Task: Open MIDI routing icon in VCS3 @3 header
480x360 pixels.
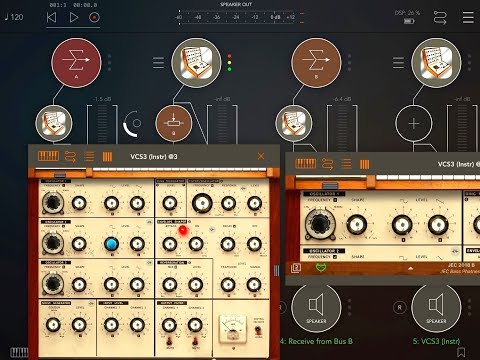Action: click(70, 156)
